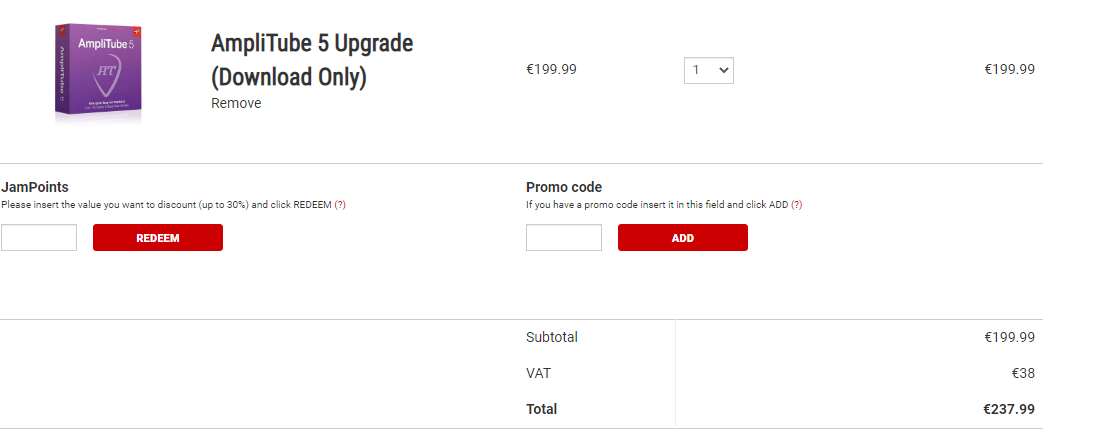Focus the JamPoints value input field
The height and width of the screenshot is (438, 1099).
click(x=39, y=238)
